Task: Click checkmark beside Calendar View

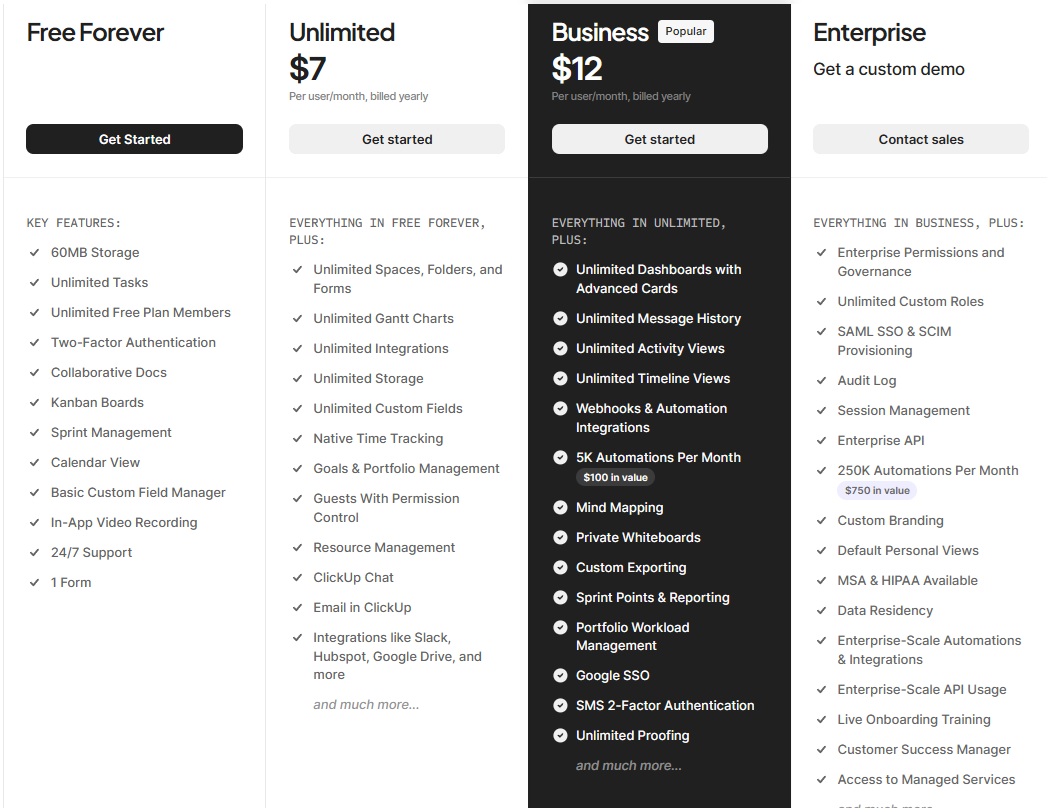Action: pos(34,463)
